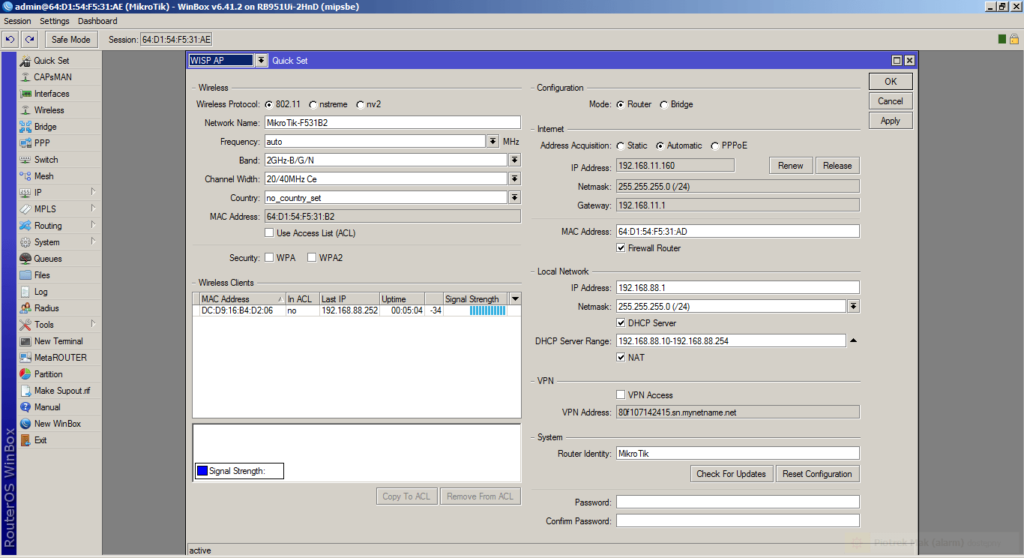Click the Apply button

(x=890, y=121)
